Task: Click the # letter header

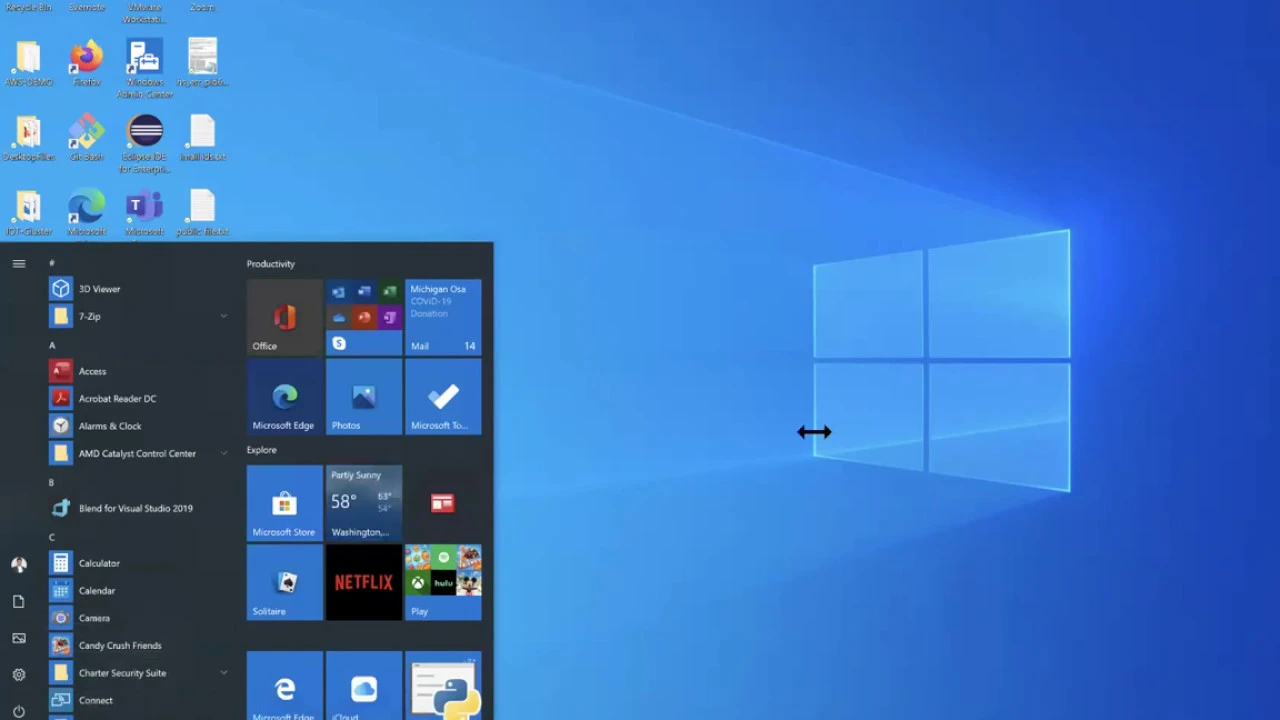Action: pyautogui.click(x=52, y=263)
